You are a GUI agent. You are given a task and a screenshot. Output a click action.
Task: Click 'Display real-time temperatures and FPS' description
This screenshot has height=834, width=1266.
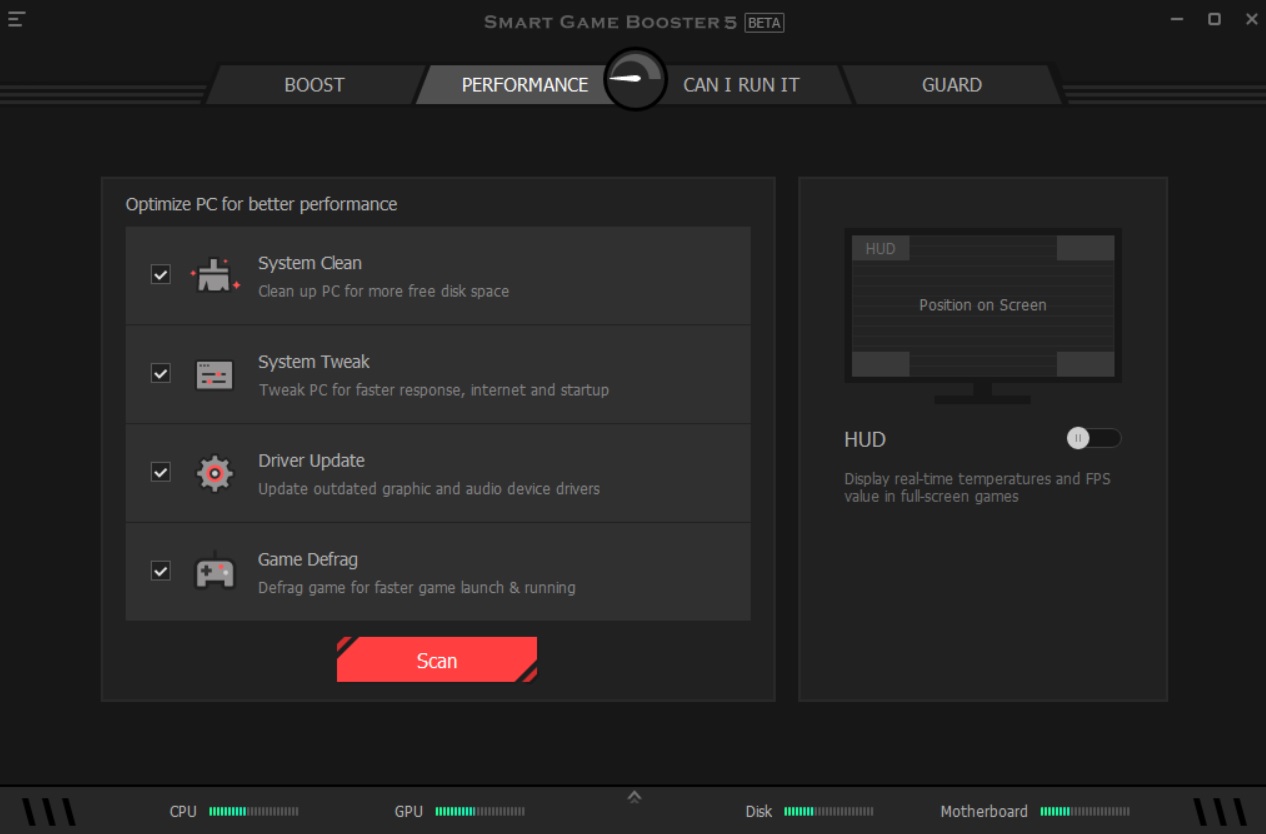click(977, 487)
